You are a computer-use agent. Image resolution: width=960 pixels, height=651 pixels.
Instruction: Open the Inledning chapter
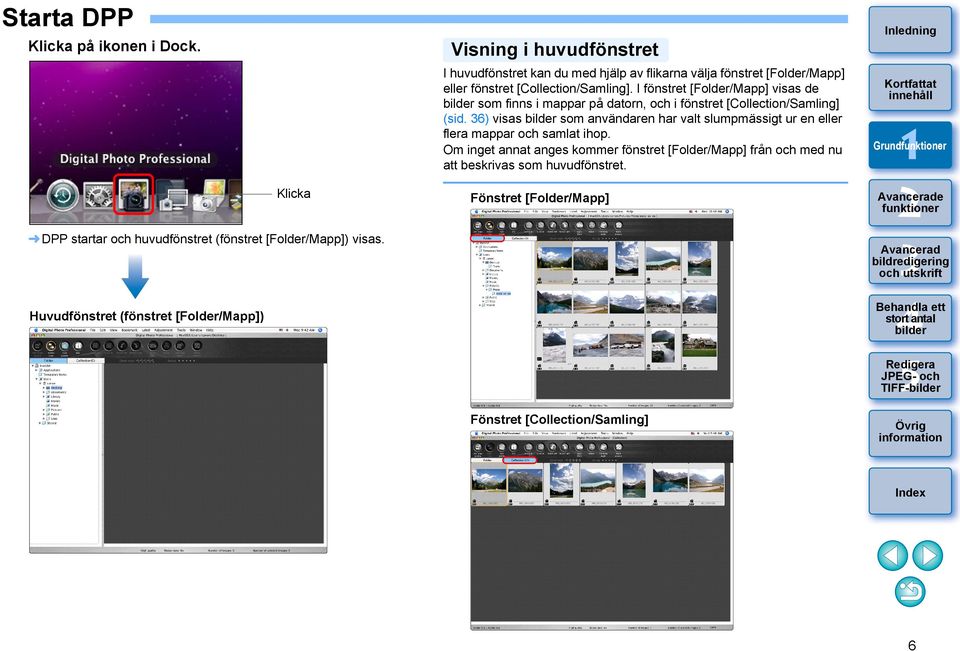910,30
